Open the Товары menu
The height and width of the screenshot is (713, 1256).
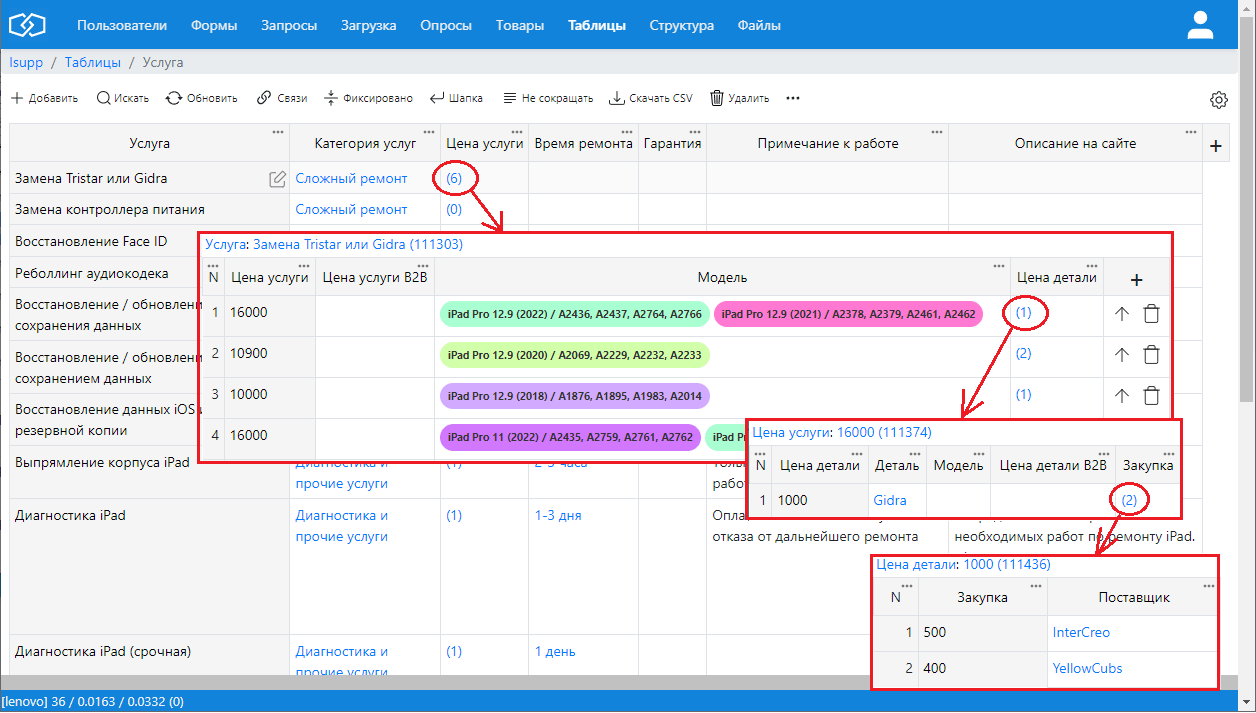click(520, 26)
